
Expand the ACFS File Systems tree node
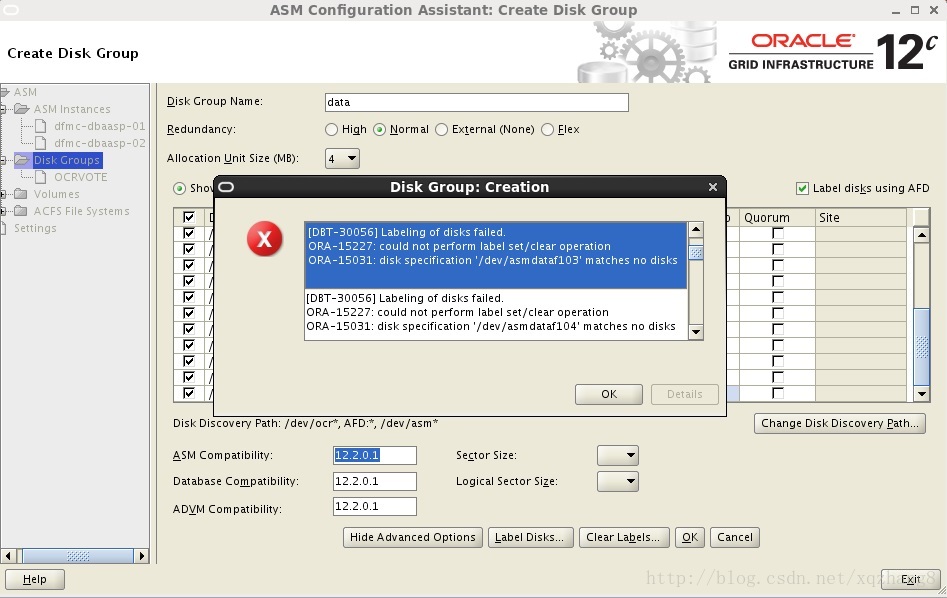click(3, 211)
